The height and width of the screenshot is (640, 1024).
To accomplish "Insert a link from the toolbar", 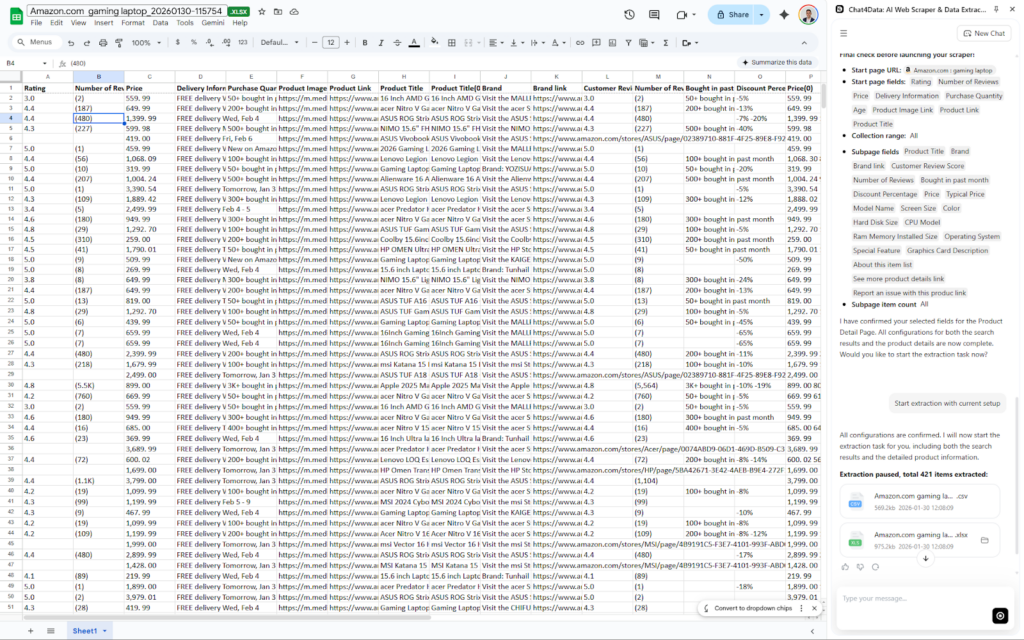I will pos(580,42).
